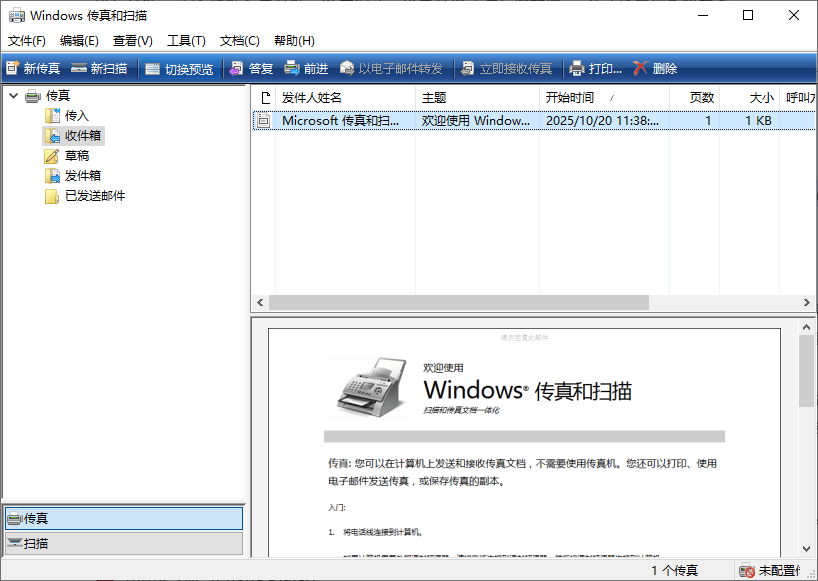Click the preview pane scroll up arrow
The image size is (818, 581).
tap(807, 327)
